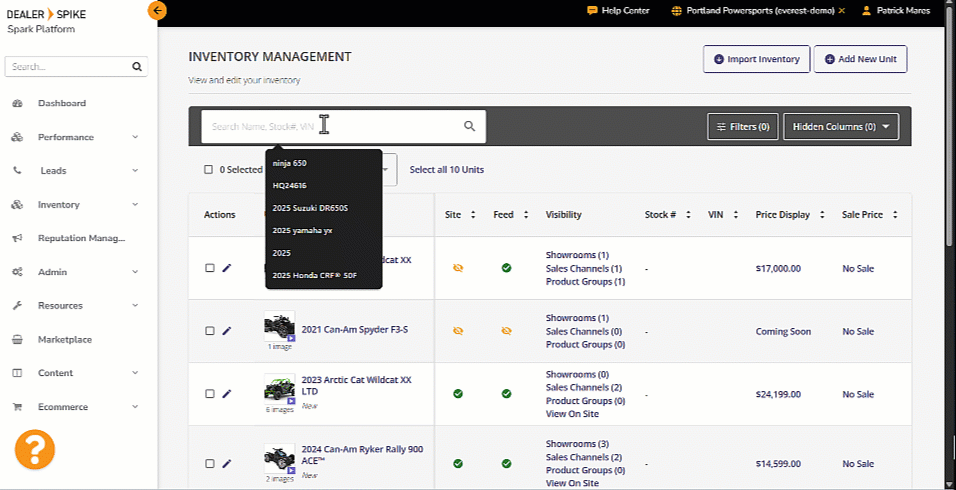Choose "2025 Suzuki DR650S" search suggestion
The height and width of the screenshot is (490, 956).
310,208
